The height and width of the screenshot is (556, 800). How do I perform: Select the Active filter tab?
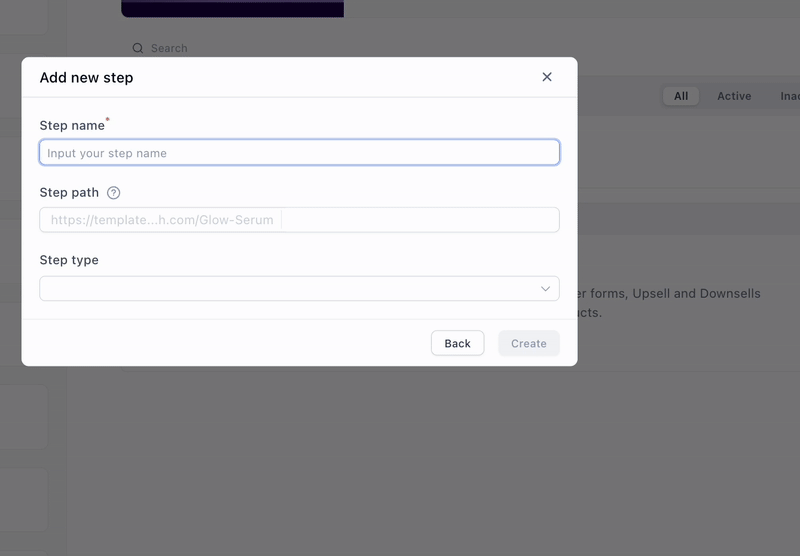point(734,96)
